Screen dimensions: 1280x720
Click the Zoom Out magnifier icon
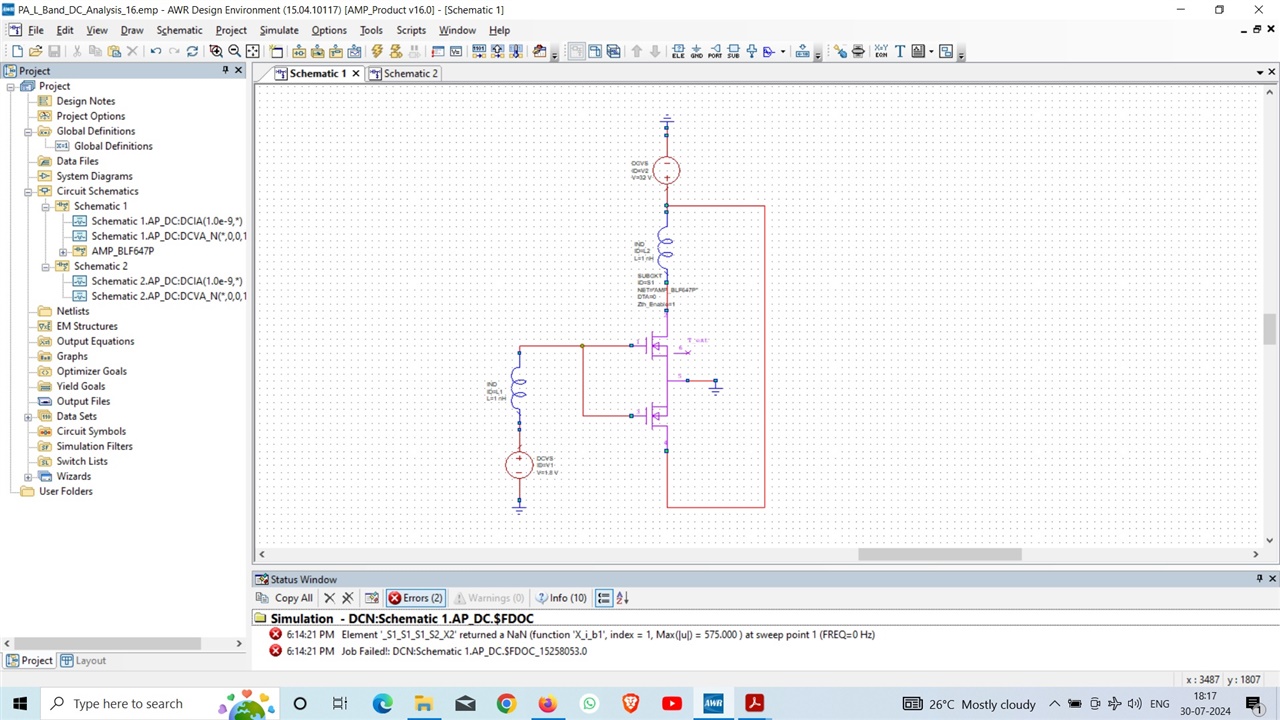[x=234, y=51]
